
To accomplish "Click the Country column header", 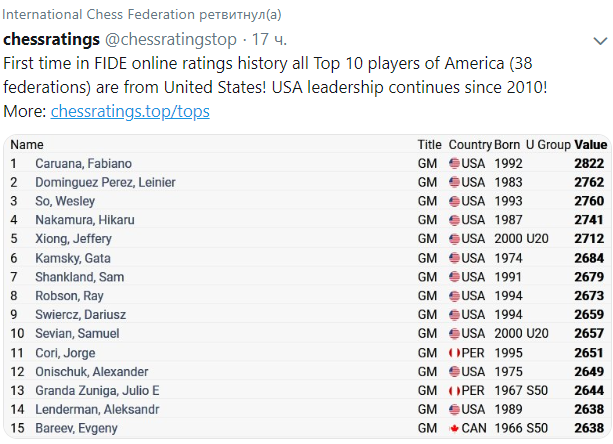I will tap(470, 145).
